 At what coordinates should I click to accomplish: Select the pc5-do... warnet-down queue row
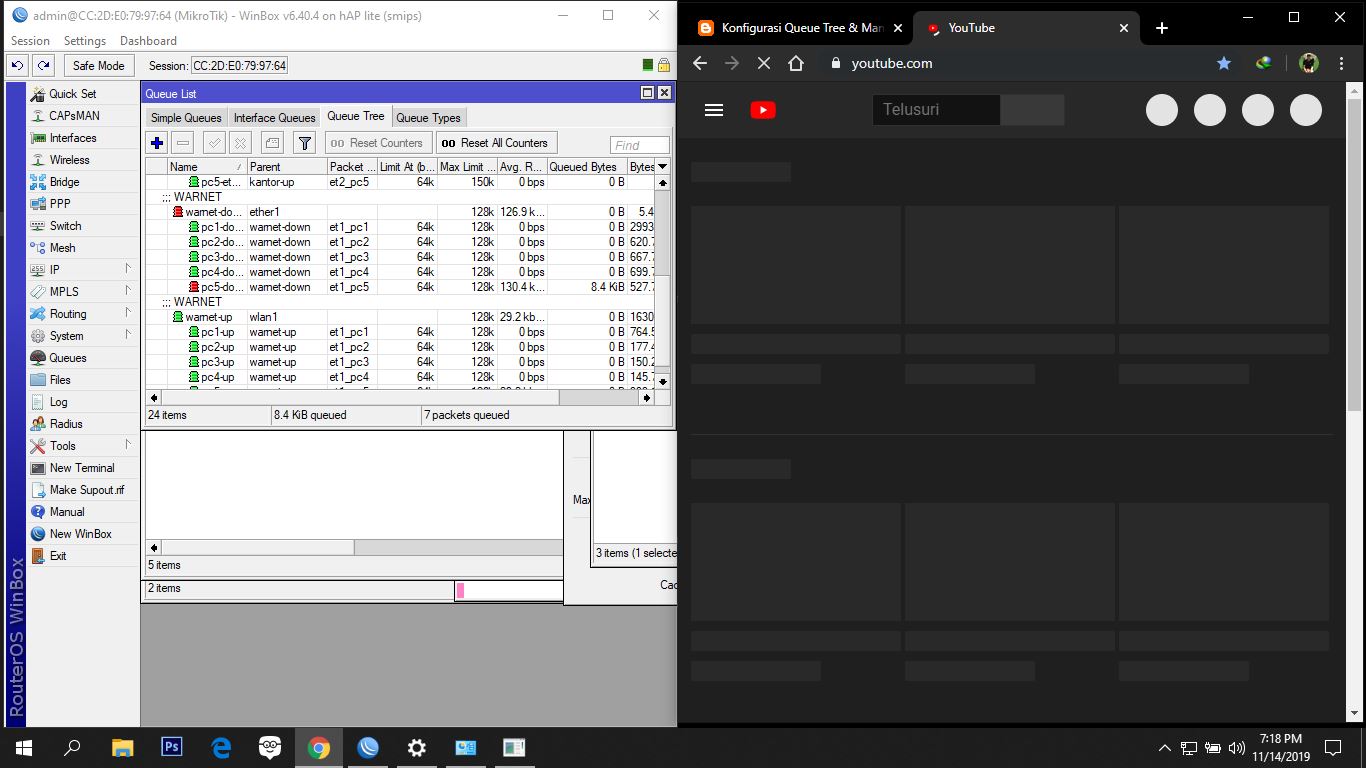point(400,287)
